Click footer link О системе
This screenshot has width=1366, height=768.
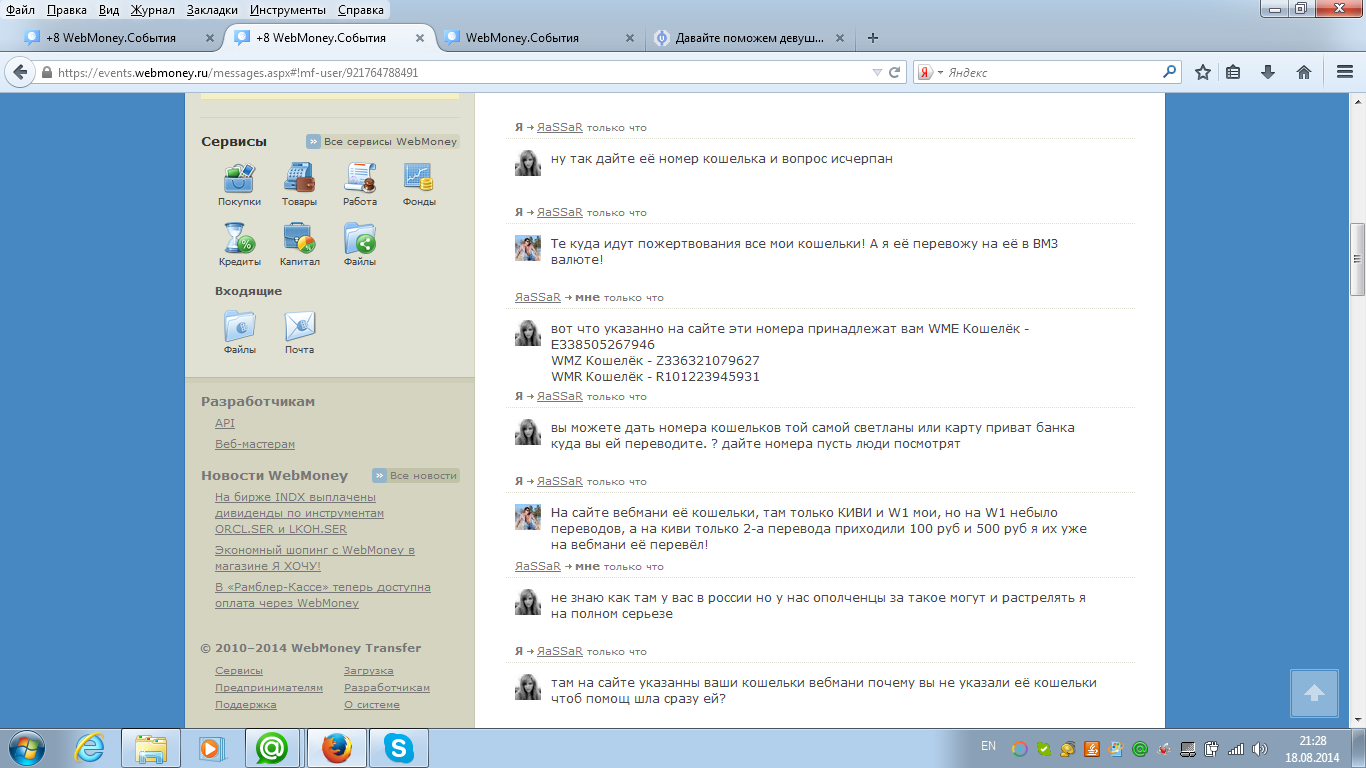click(x=372, y=705)
